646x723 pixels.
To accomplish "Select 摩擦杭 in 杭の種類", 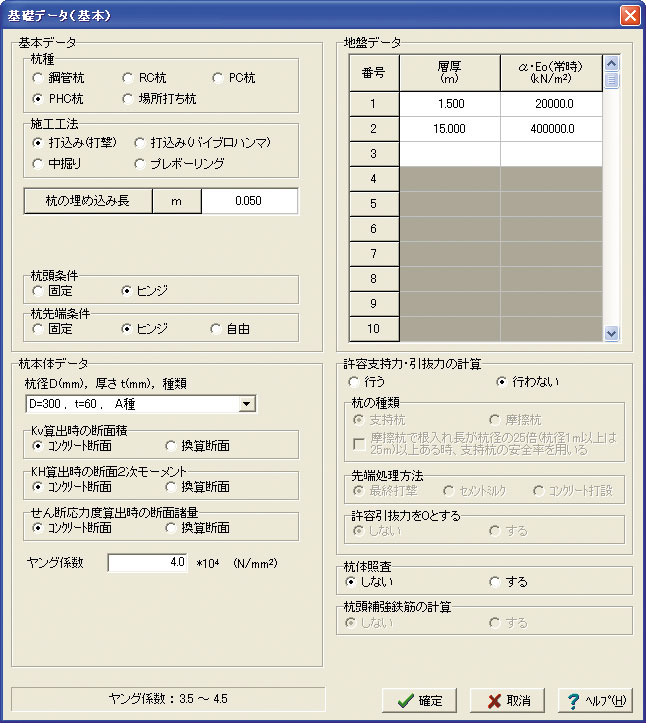I will coord(495,420).
